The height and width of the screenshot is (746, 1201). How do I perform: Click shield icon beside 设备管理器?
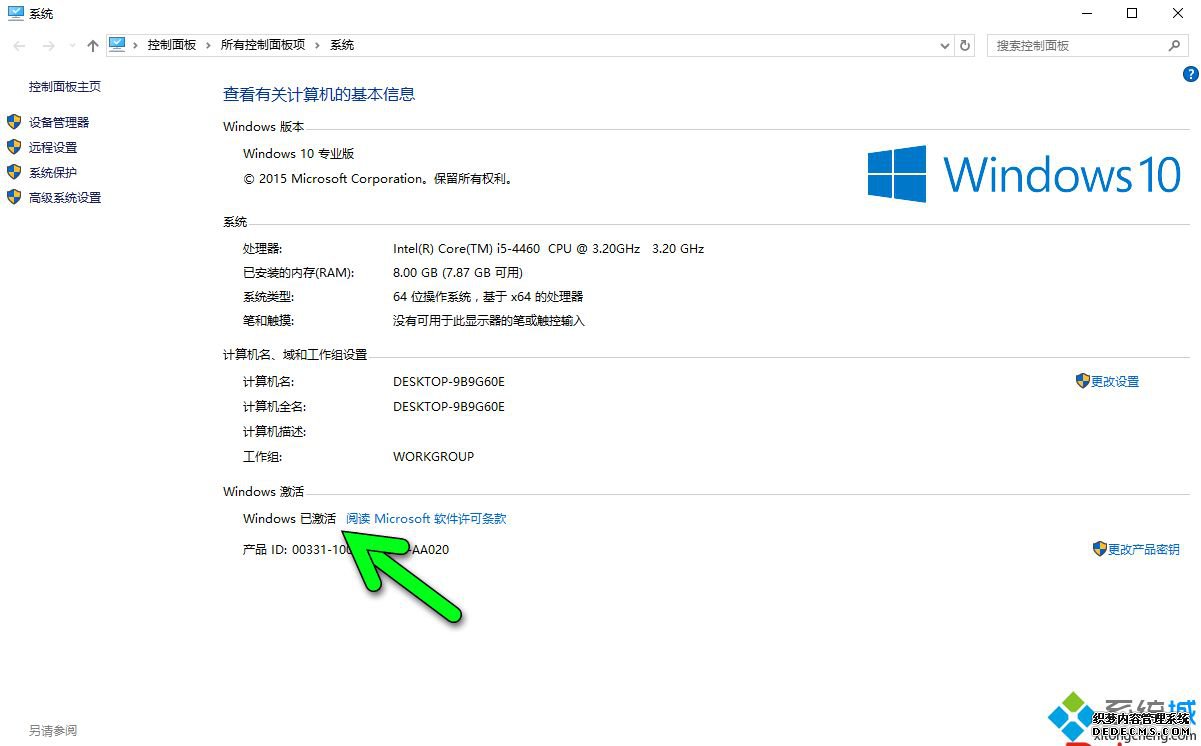coord(14,122)
